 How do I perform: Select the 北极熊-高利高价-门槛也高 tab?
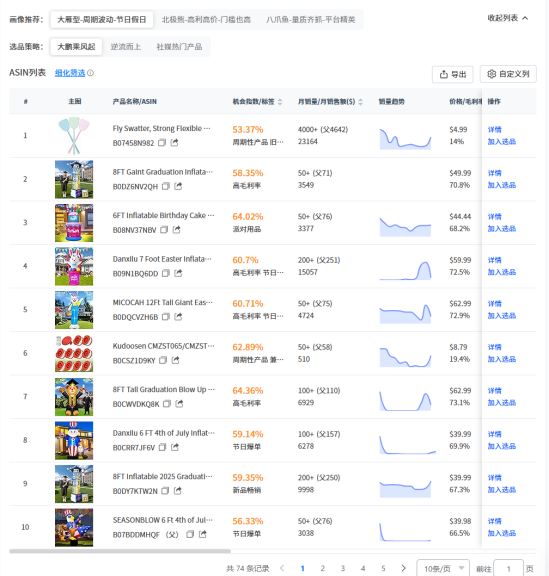206,19
